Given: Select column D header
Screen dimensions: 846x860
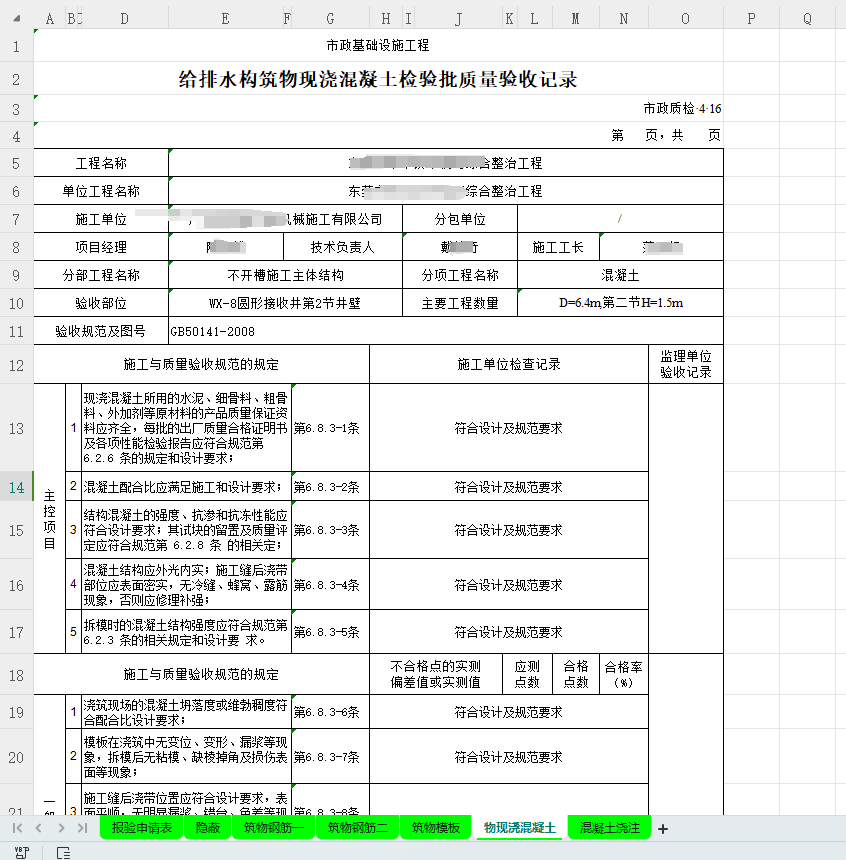Looking at the screenshot, I should pos(125,19).
